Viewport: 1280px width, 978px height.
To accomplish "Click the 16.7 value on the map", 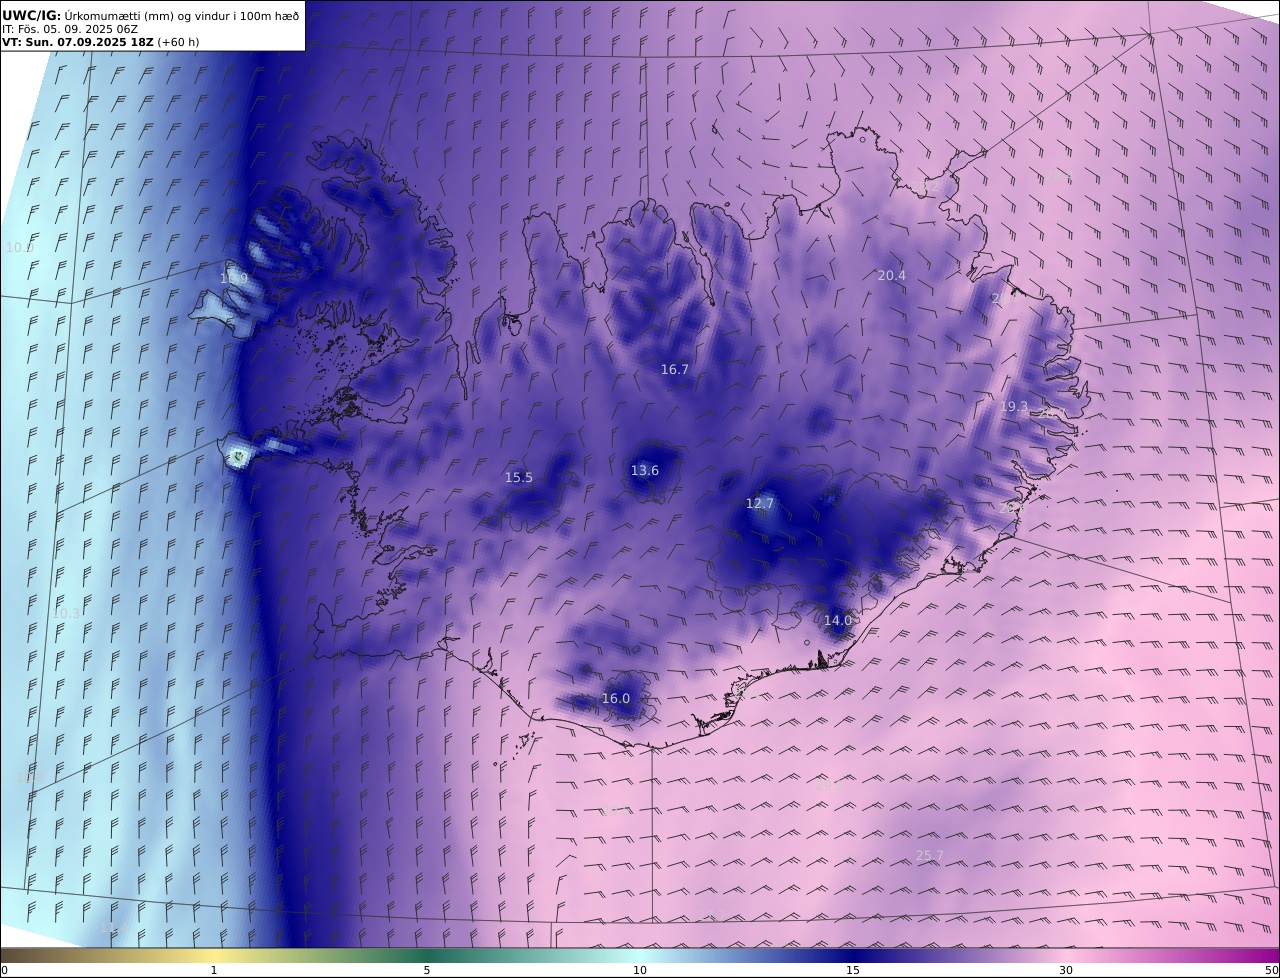I will click(x=674, y=370).
